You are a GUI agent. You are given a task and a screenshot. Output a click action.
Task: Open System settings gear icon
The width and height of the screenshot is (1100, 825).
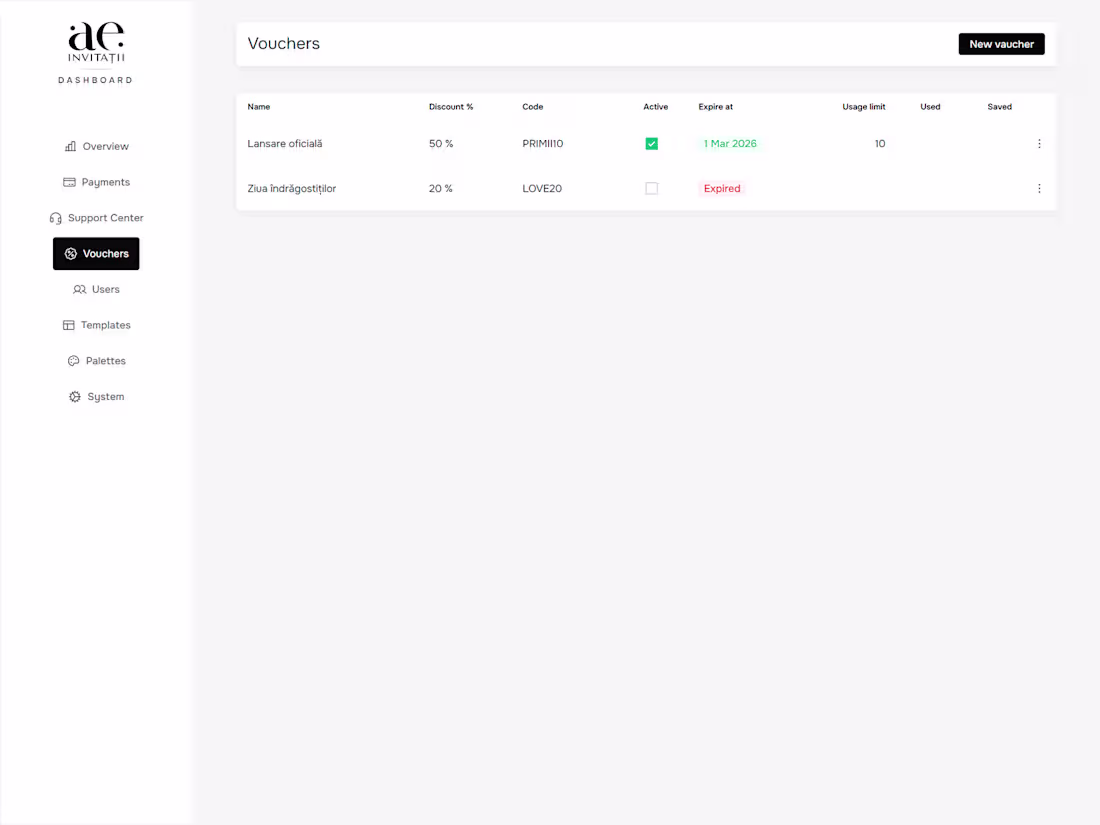[73, 396]
